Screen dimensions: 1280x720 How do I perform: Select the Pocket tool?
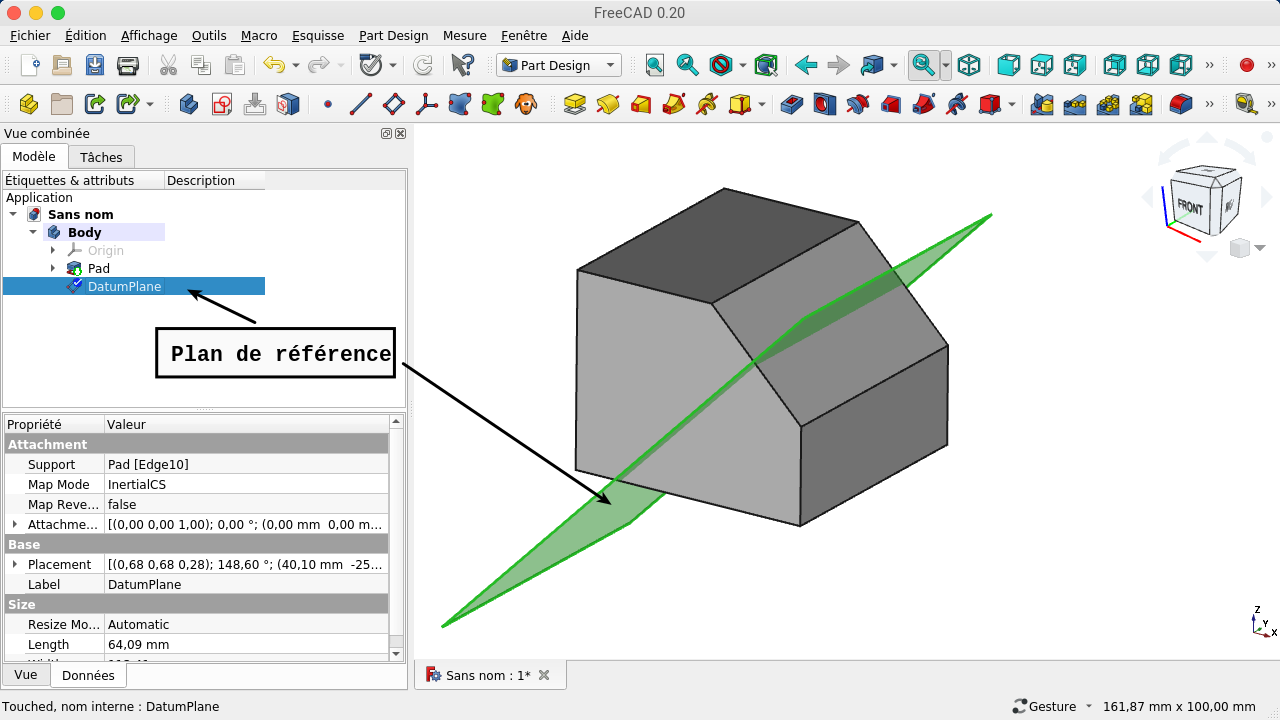pyautogui.click(x=791, y=104)
